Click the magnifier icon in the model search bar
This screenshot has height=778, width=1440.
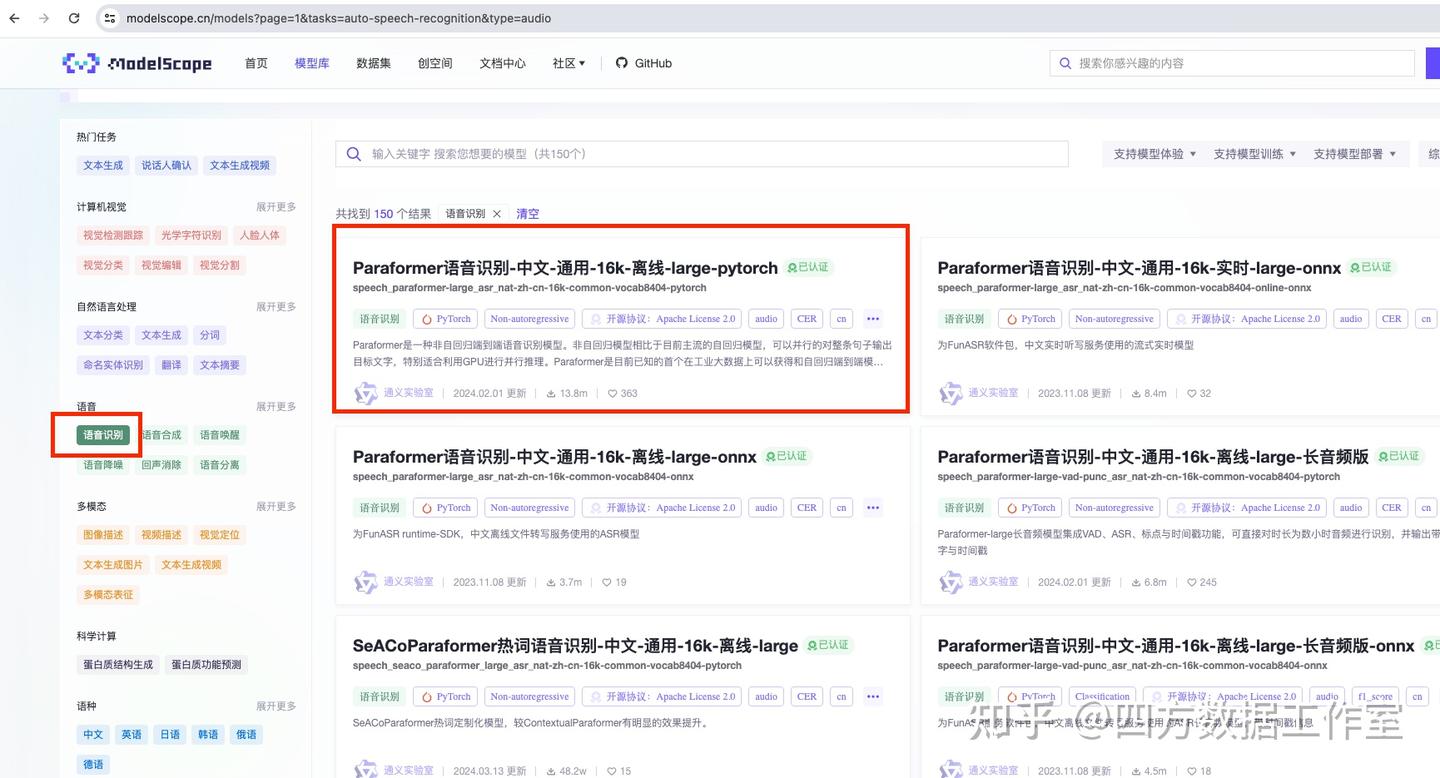pos(353,153)
